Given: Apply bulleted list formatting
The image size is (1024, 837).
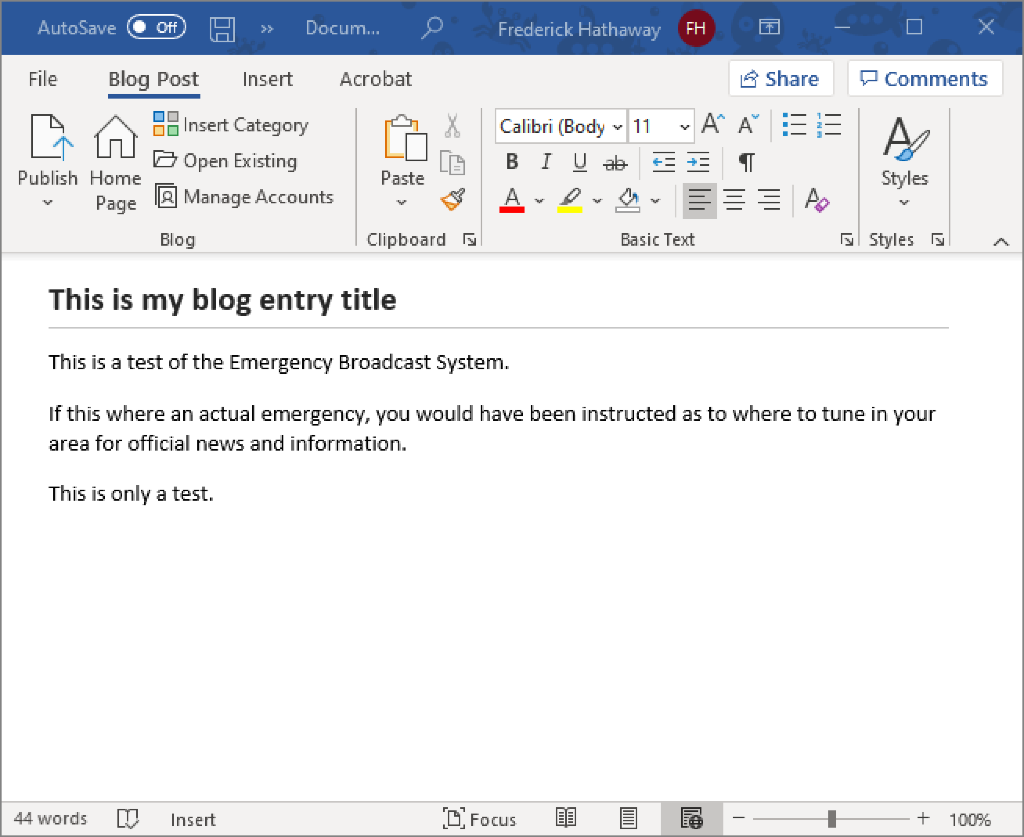Looking at the screenshot, I should click(x=794, y=124).
